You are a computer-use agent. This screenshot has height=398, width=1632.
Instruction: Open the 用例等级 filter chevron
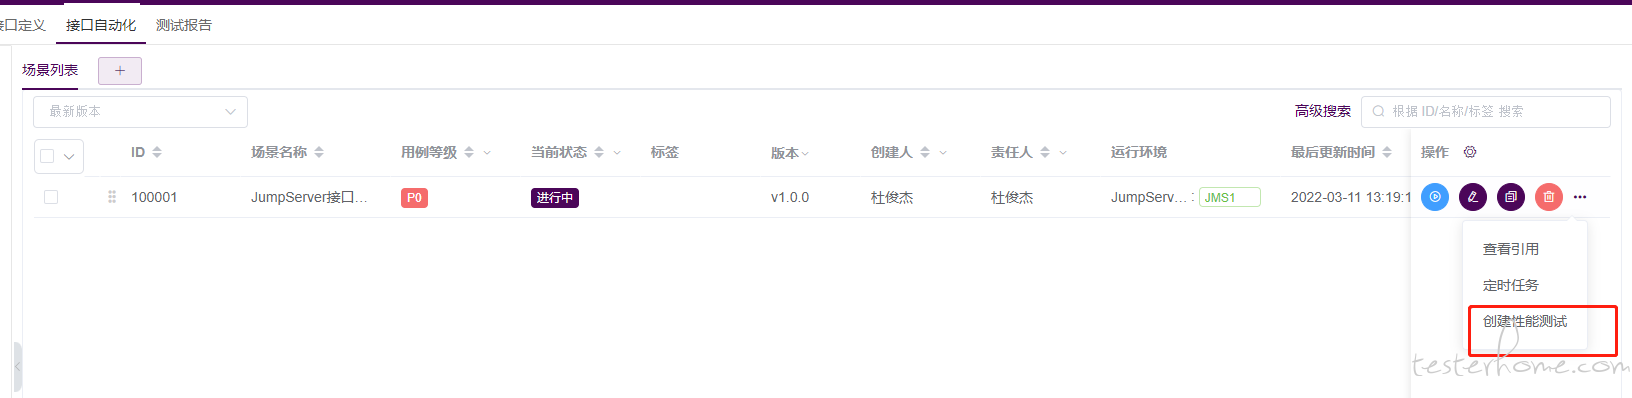pyautogui.click(x=487, y=153)
